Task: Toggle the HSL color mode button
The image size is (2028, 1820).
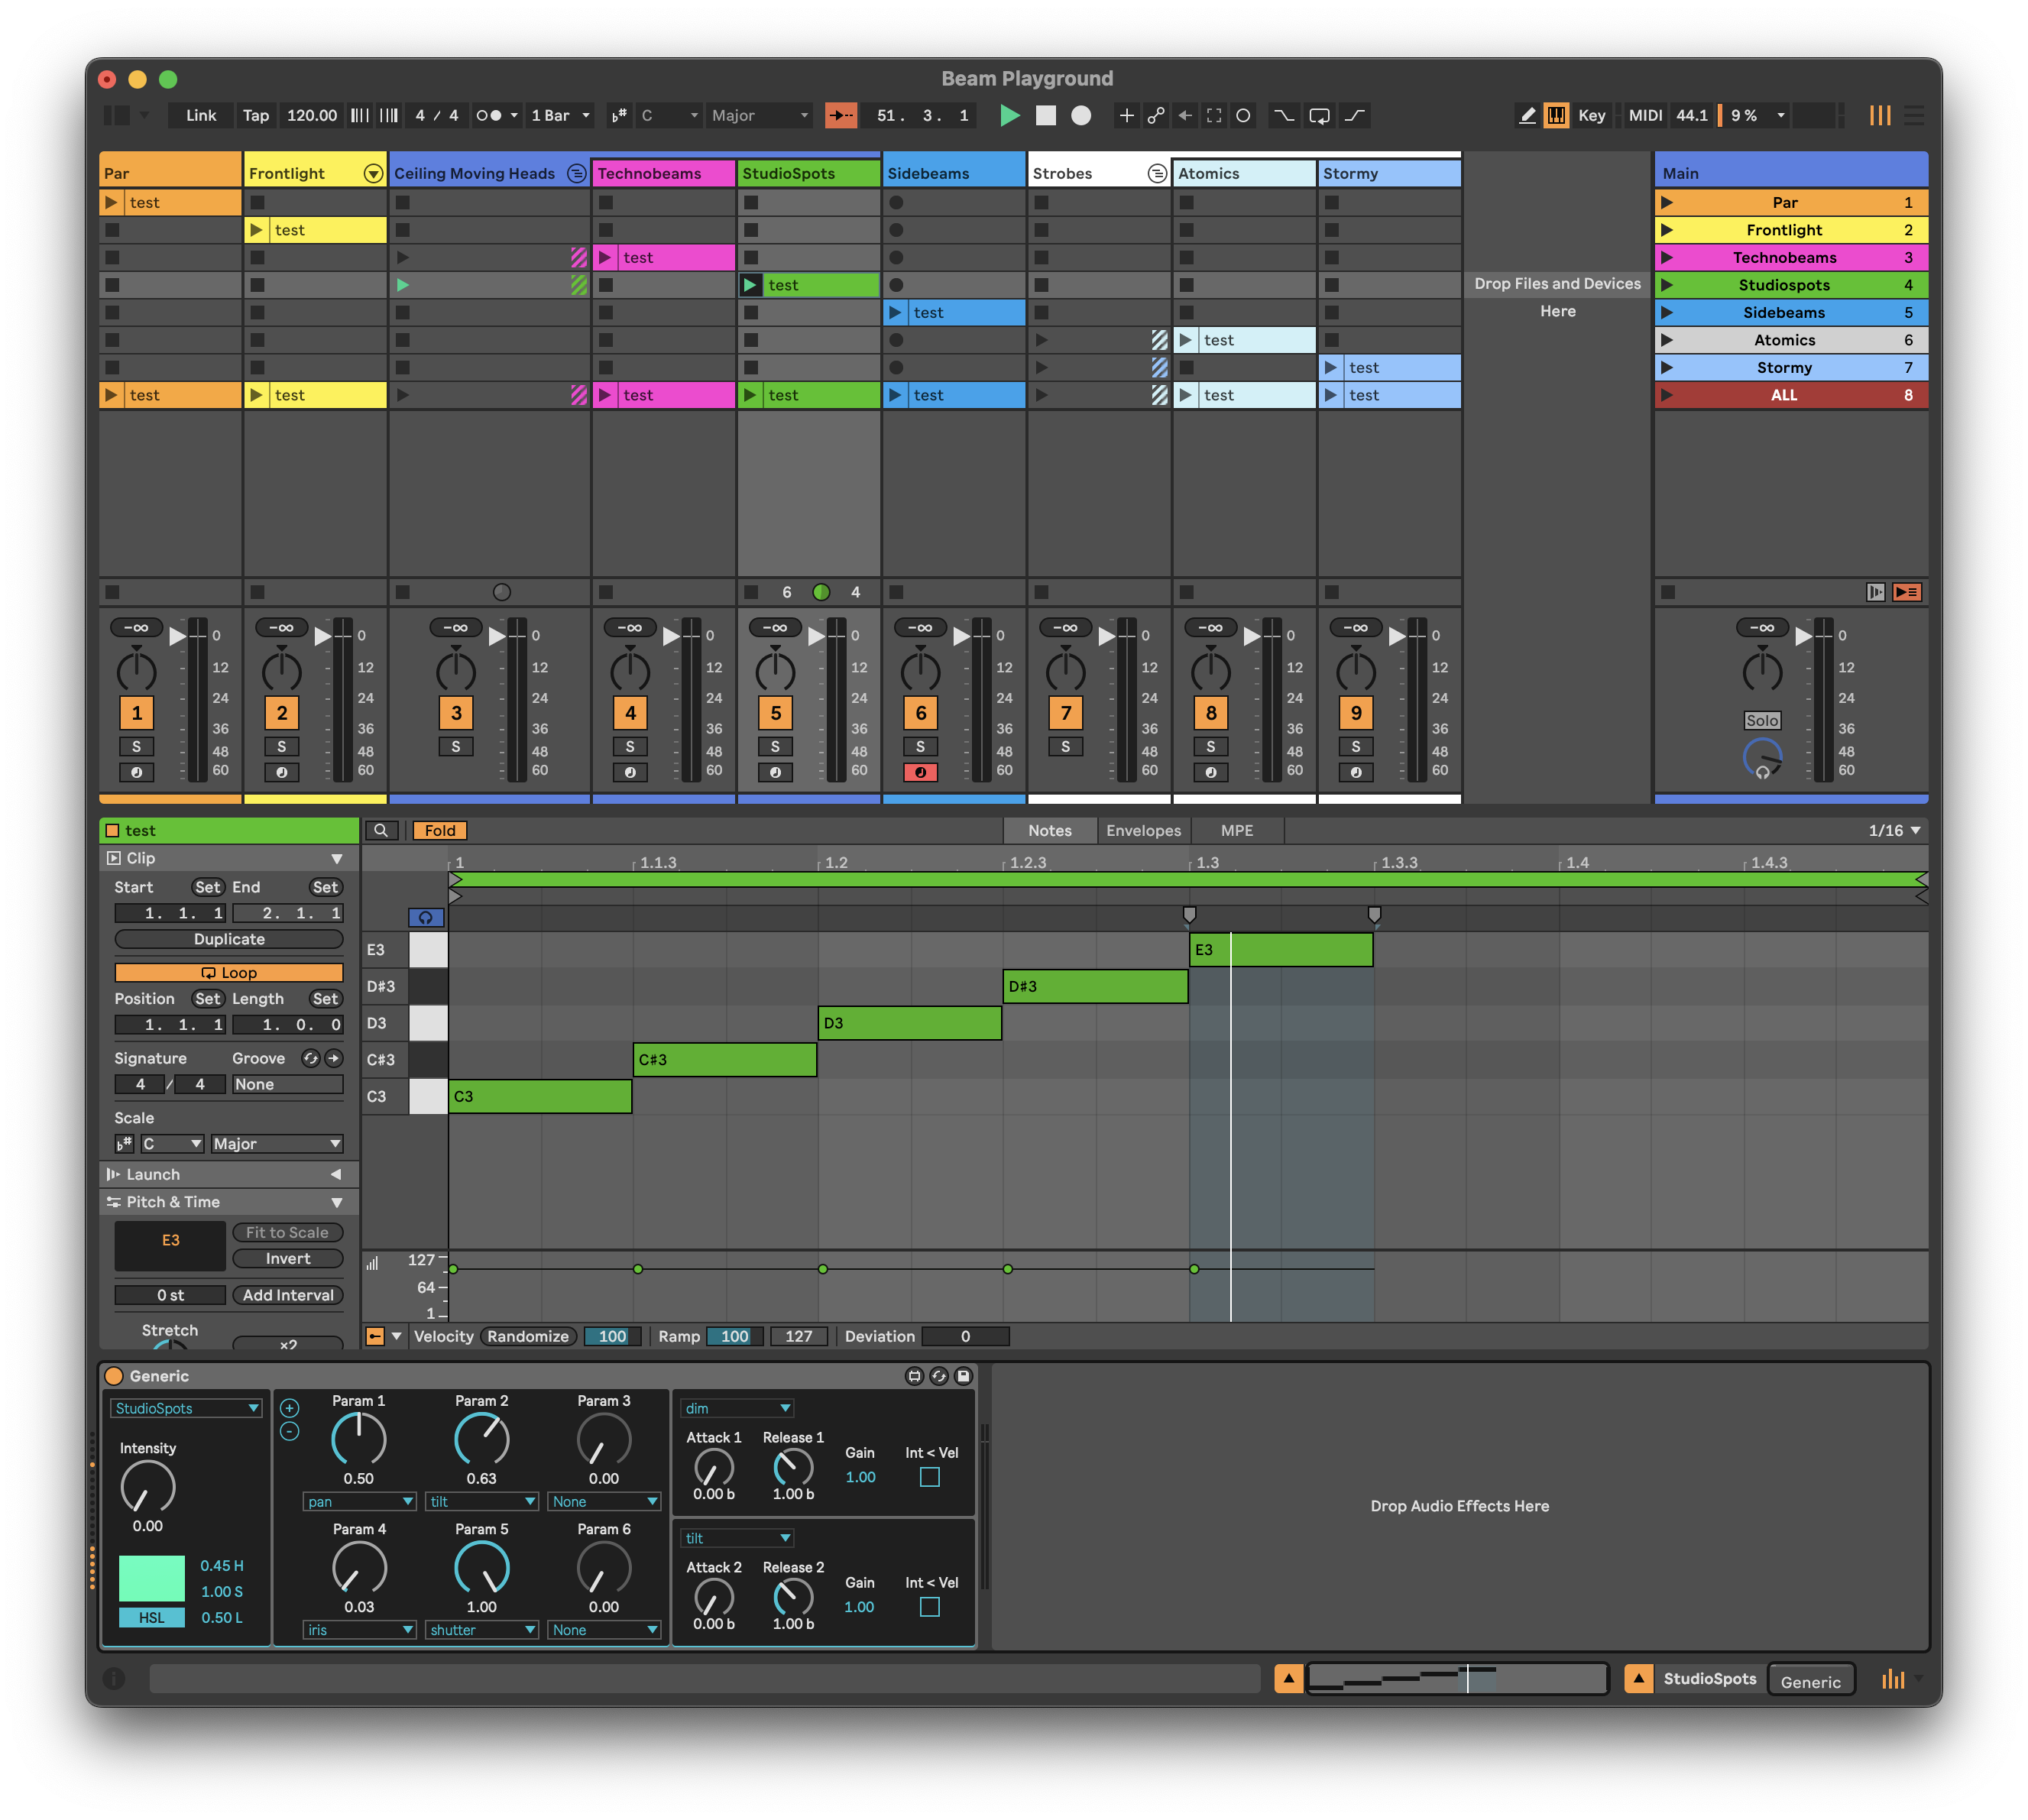Action: pos(152,1617)
